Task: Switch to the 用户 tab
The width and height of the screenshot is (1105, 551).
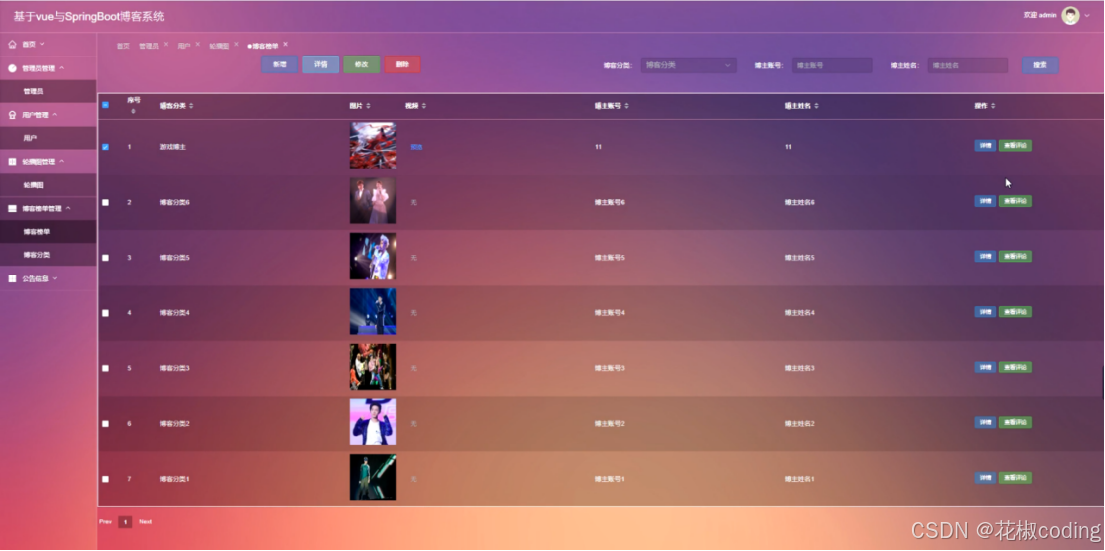Action: [x=184, y=47]
